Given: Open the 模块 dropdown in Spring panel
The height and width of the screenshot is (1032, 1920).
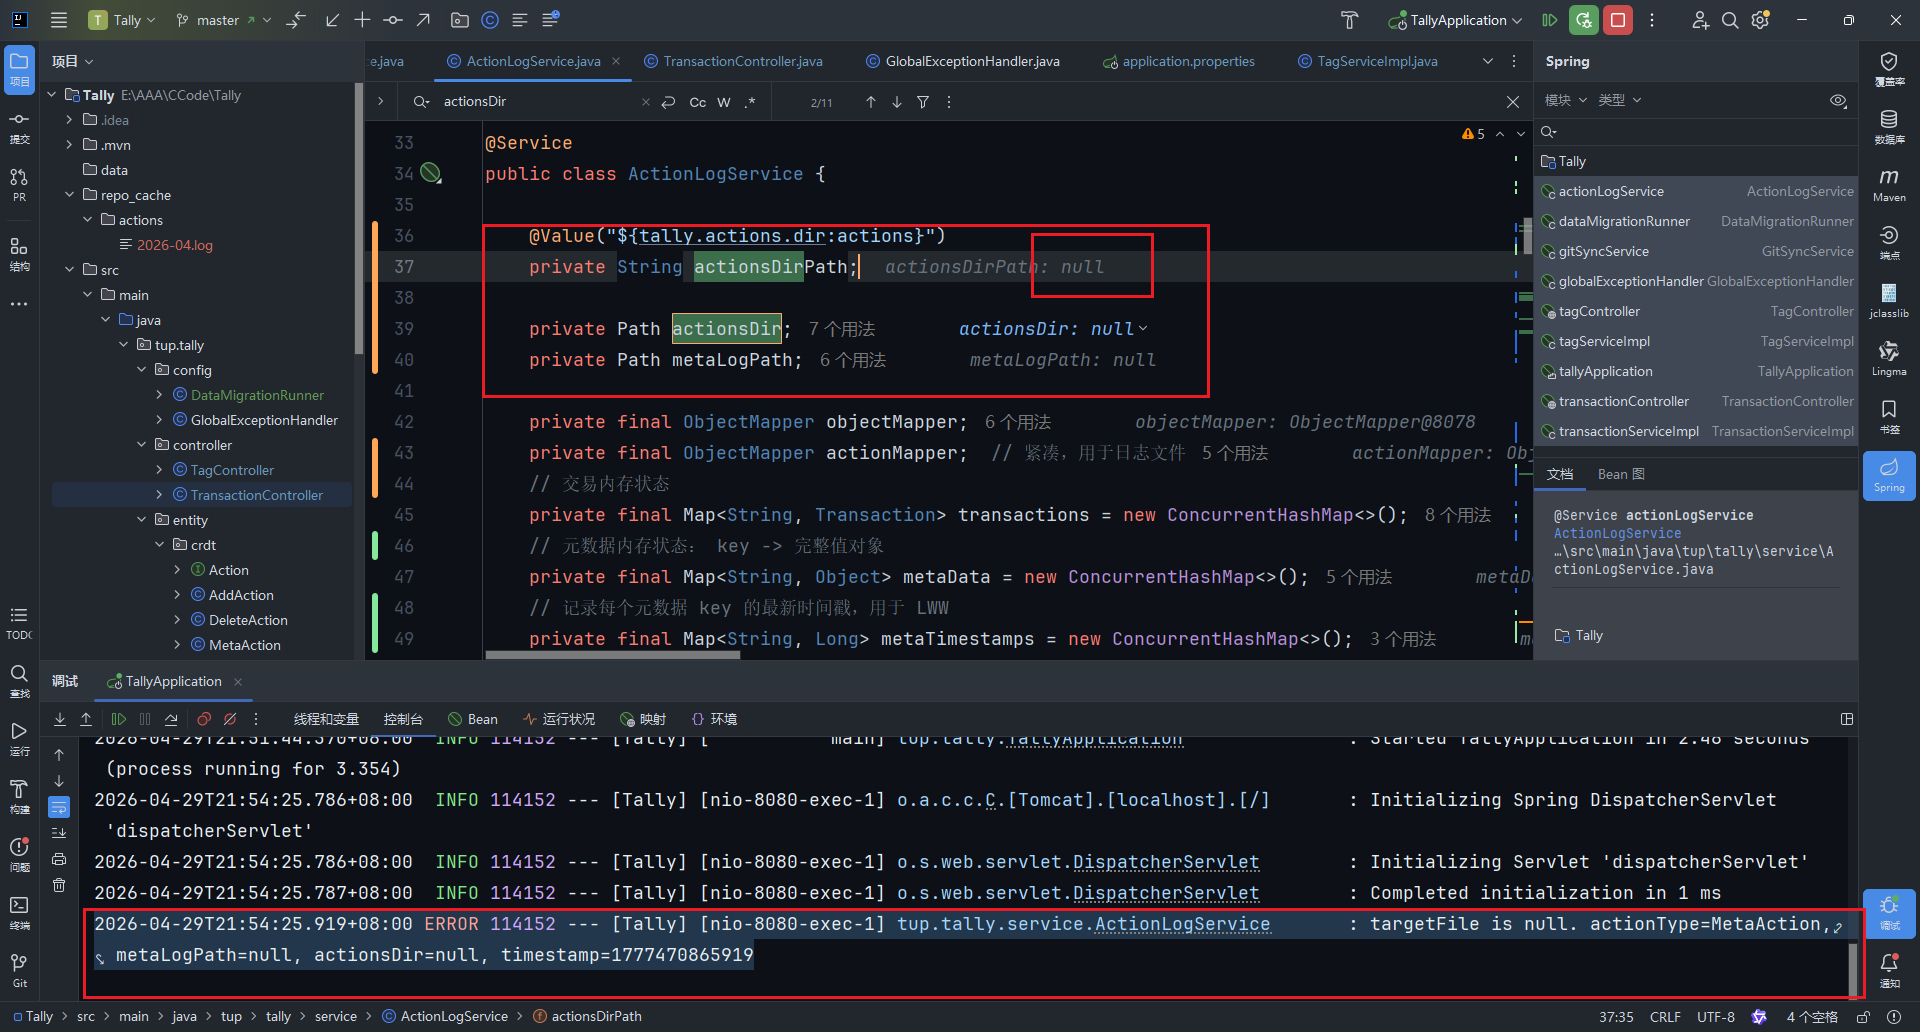Looking at the screenshot, I should [1566, 100].
